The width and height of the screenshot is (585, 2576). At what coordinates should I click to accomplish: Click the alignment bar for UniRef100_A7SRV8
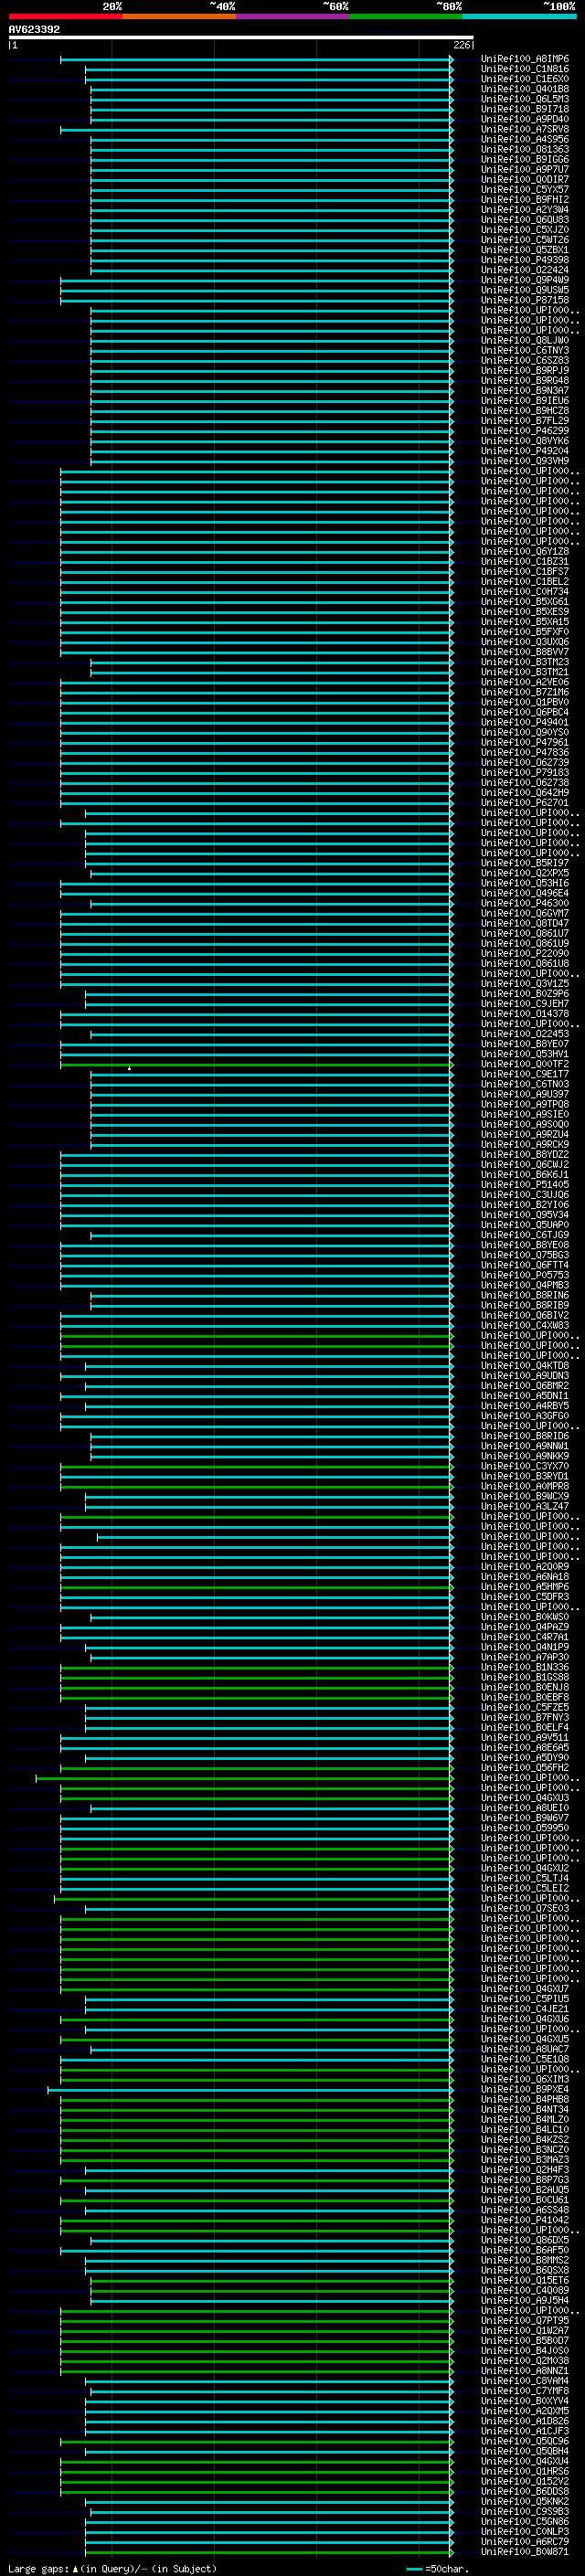coord(257,129)
